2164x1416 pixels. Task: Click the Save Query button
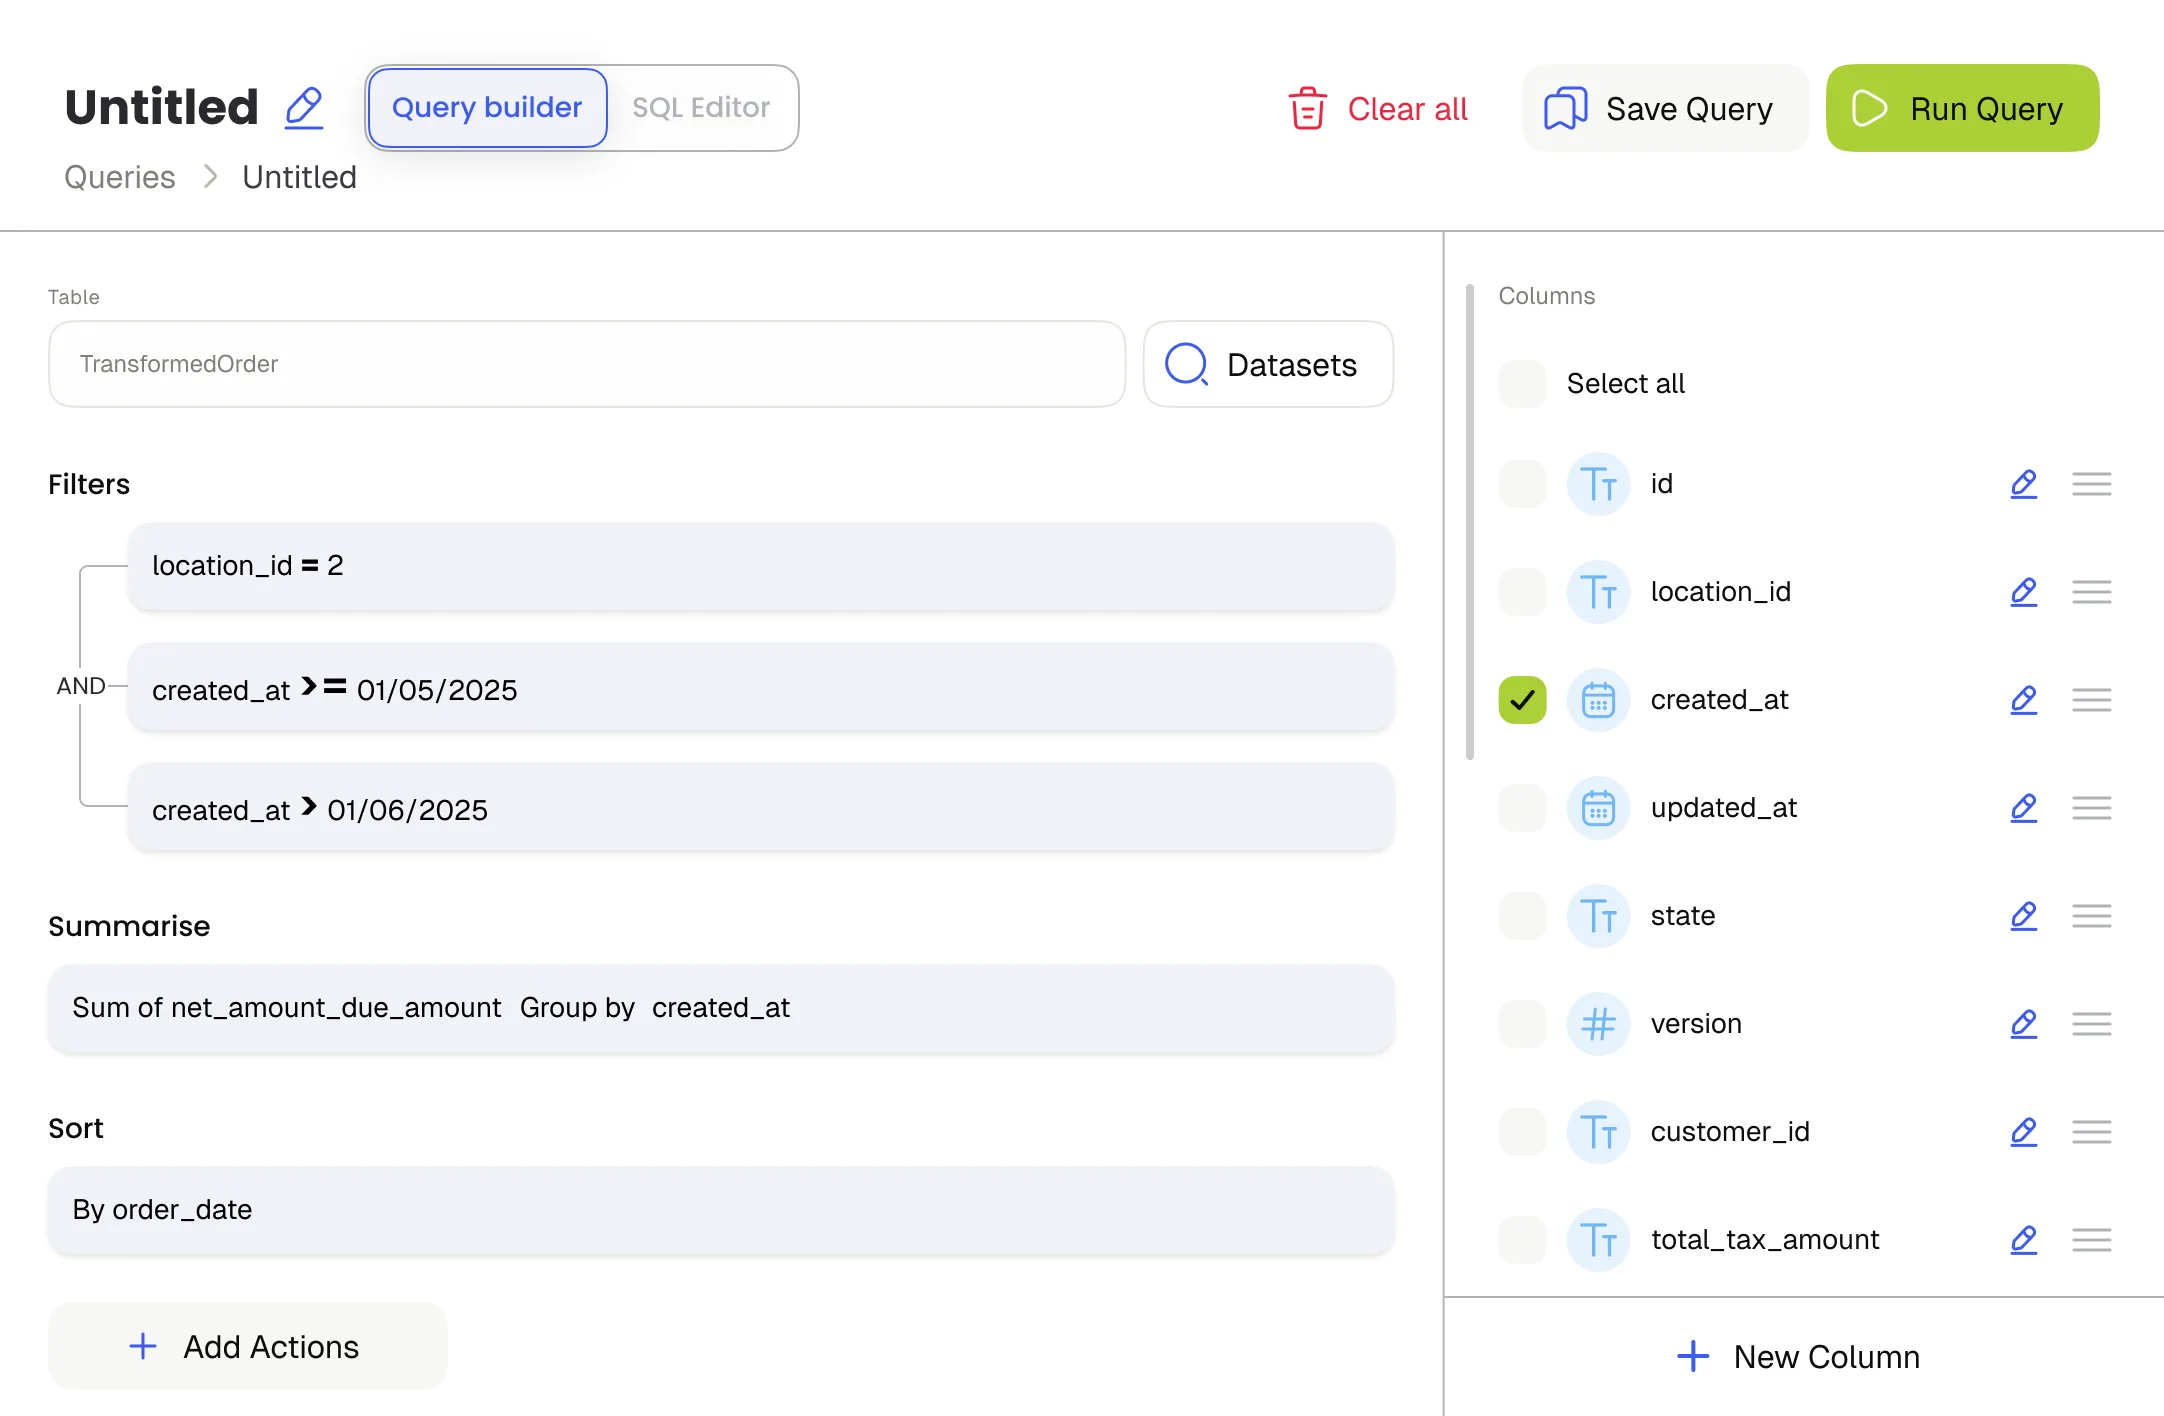pyautogui.click(x=1663, y=108)
